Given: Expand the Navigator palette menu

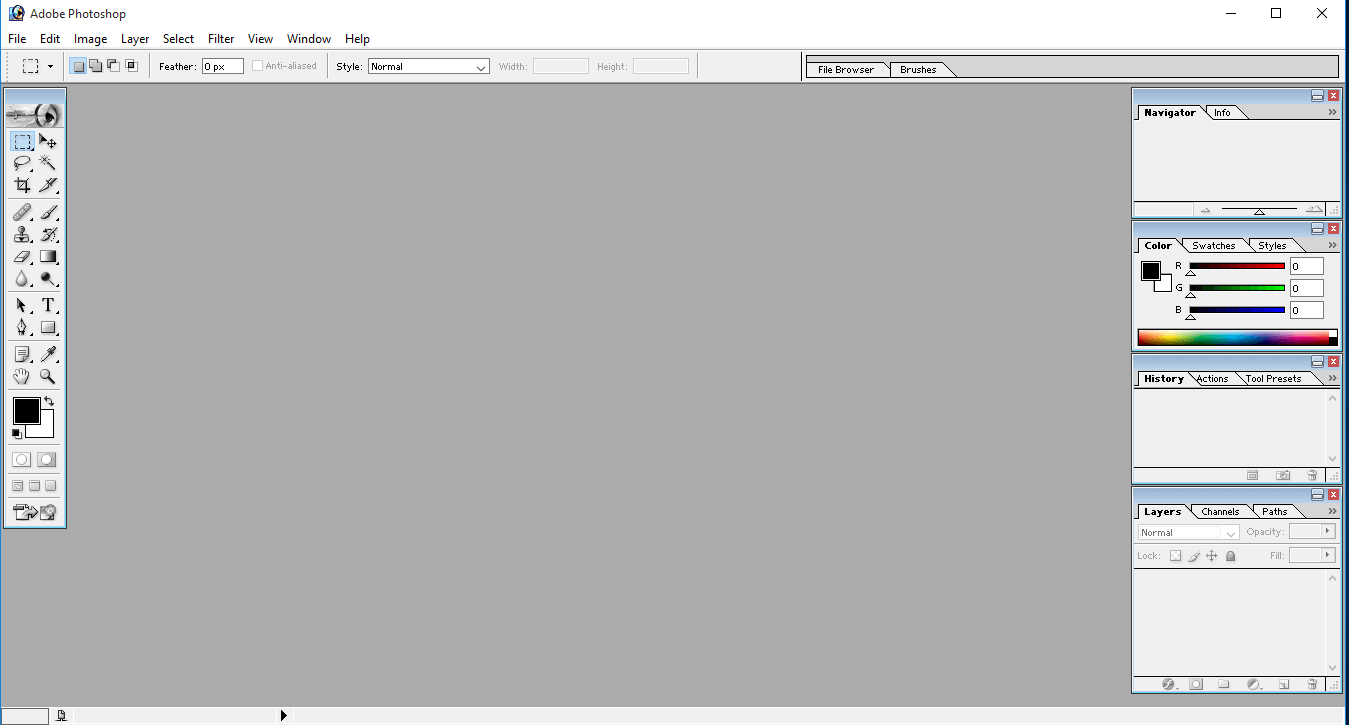Looking at the screenshot, I should [x=1330, y=112].
